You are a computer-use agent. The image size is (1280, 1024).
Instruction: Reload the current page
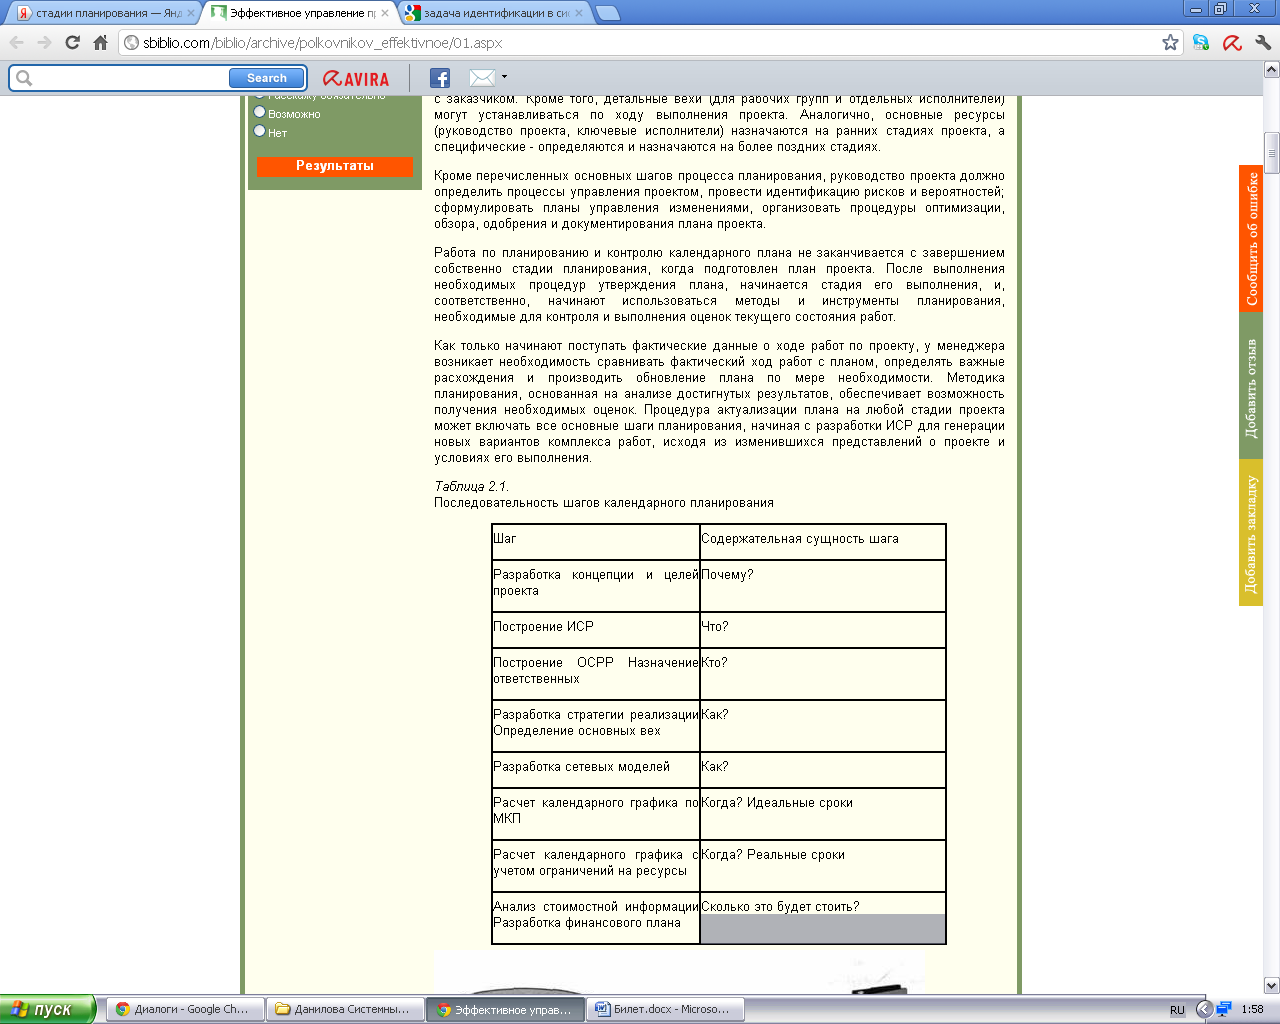72,43
